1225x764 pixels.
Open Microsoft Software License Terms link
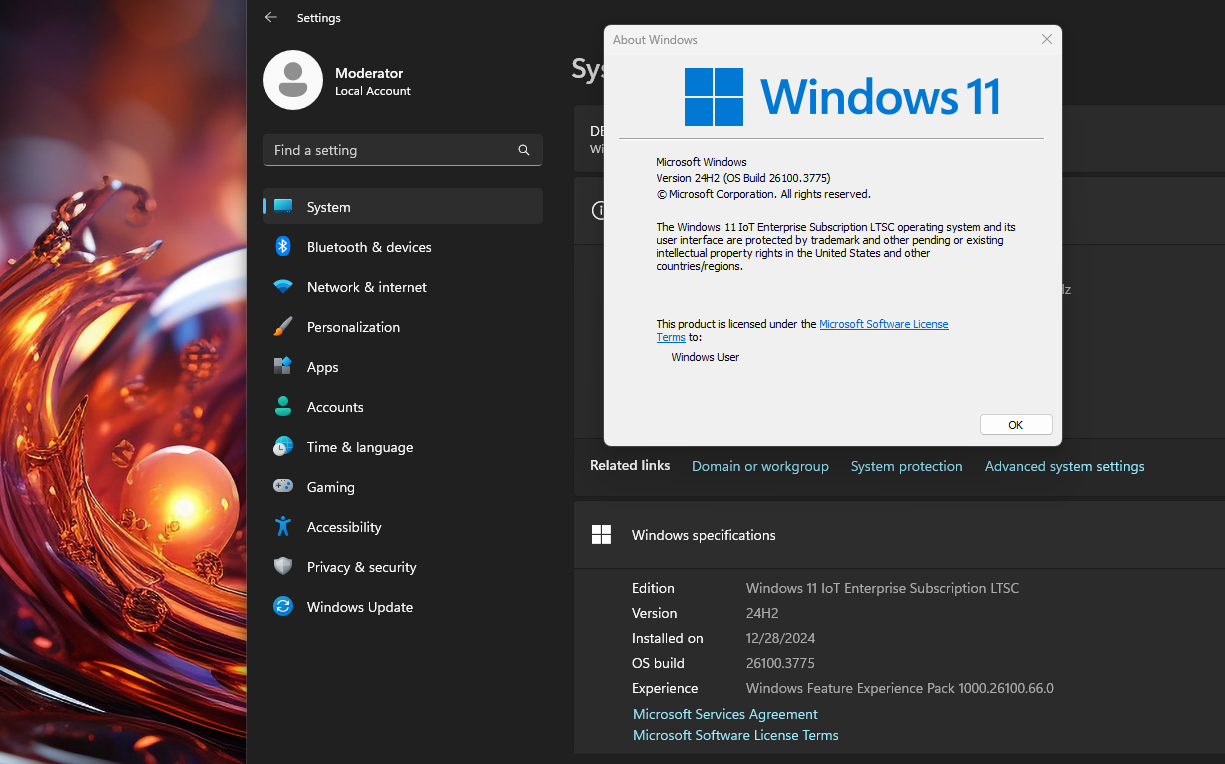735,735
